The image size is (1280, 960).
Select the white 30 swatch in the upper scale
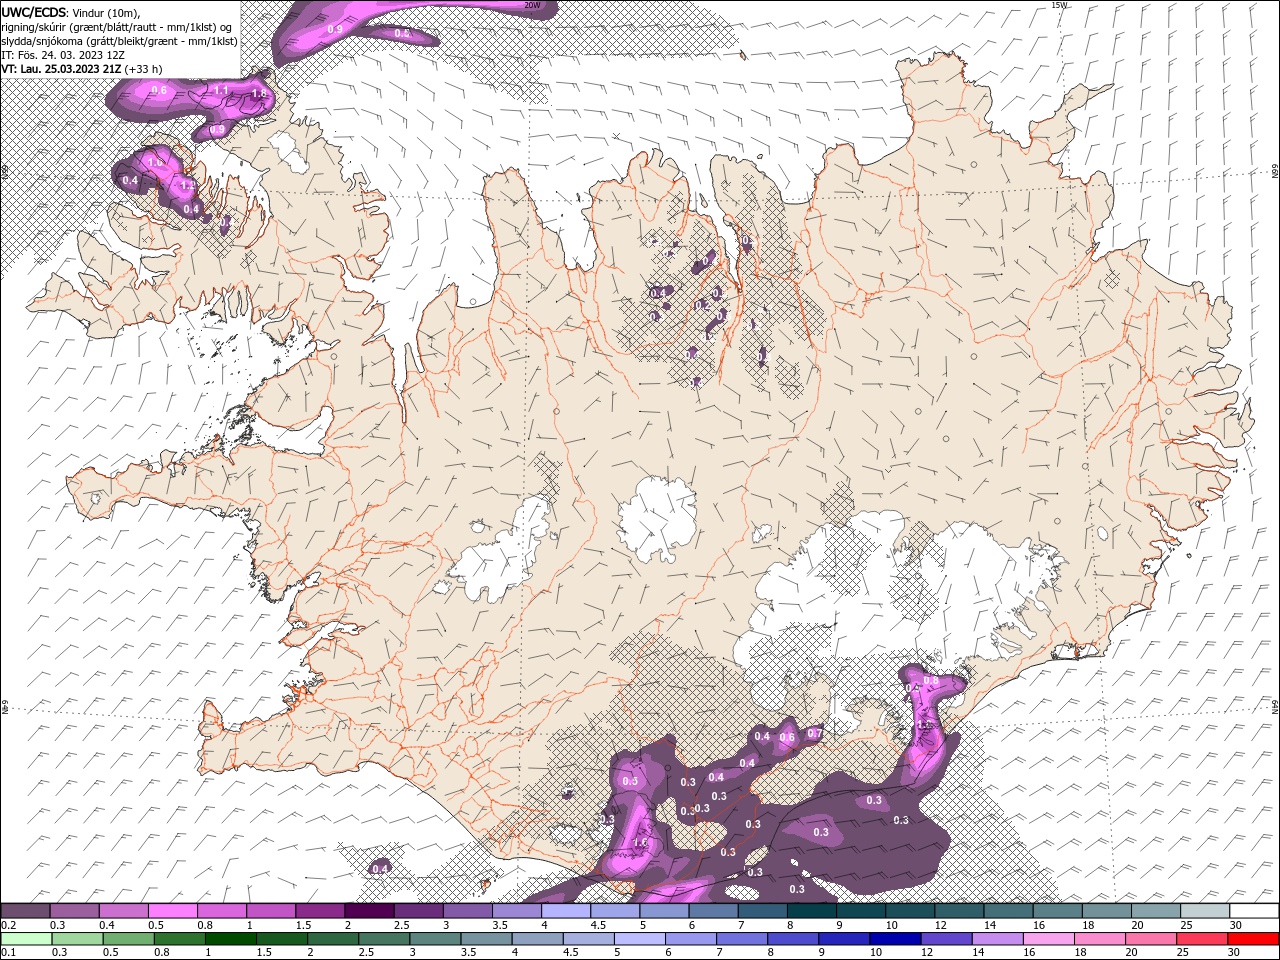point(1255,910)
